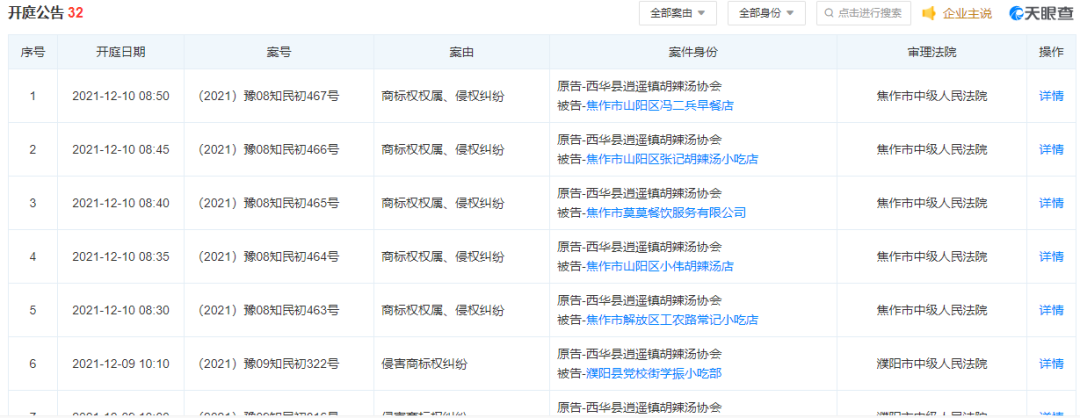Click the 企业主说 megaphone icon
The width and height of the screenshot is (1080, 418).
tap(928, 13)
